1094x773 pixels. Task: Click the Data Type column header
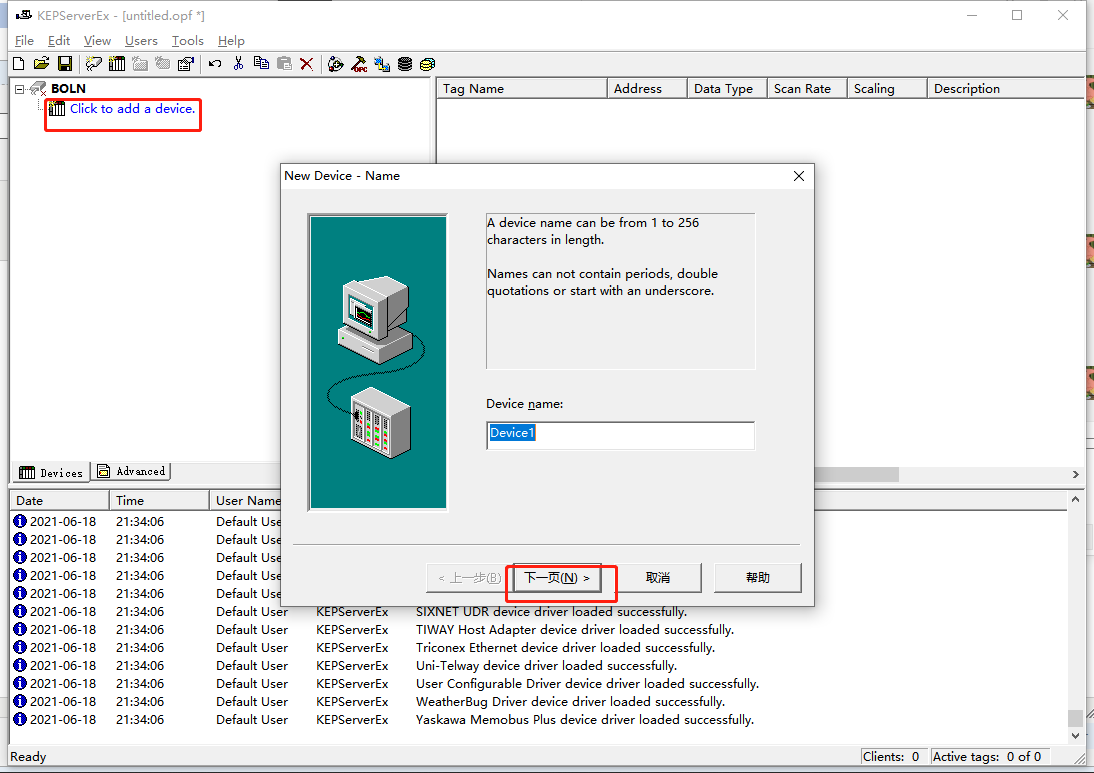click(x=727, y=89)
